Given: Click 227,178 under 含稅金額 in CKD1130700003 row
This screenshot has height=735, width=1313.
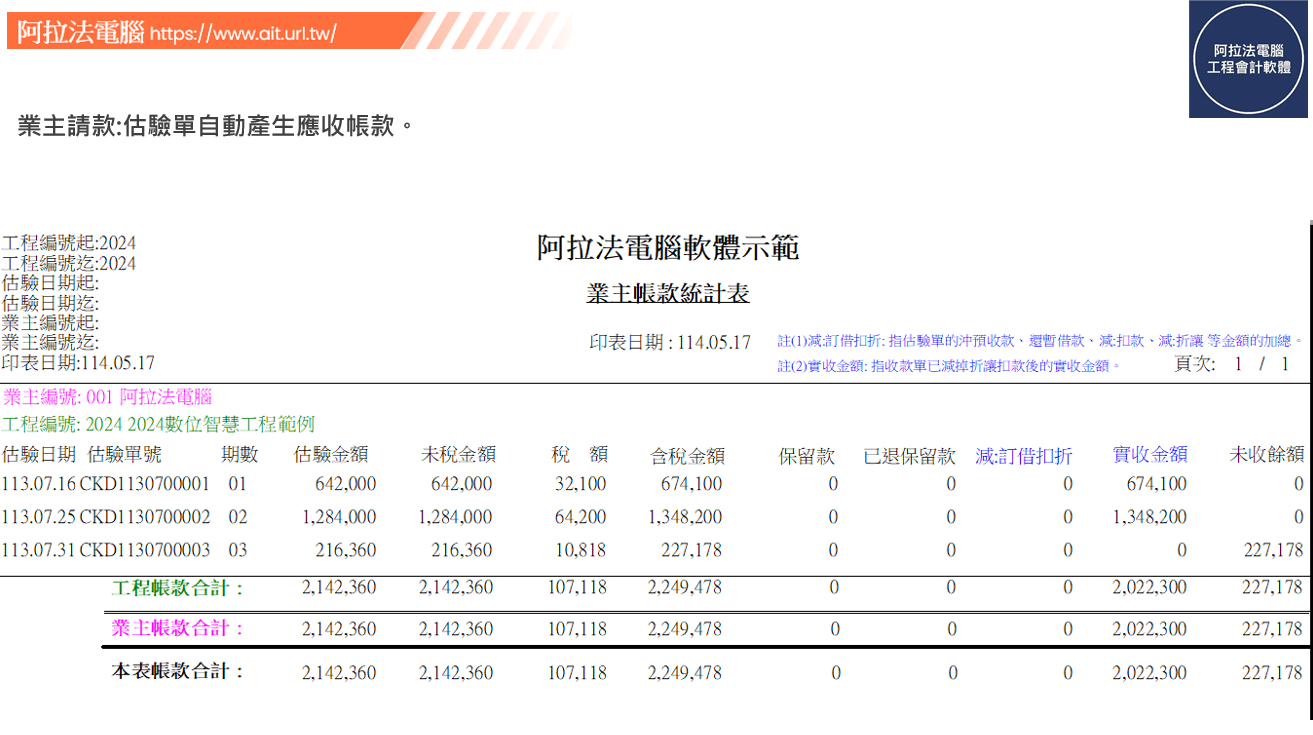Looking at the screenshot, I should coord(691,550).
